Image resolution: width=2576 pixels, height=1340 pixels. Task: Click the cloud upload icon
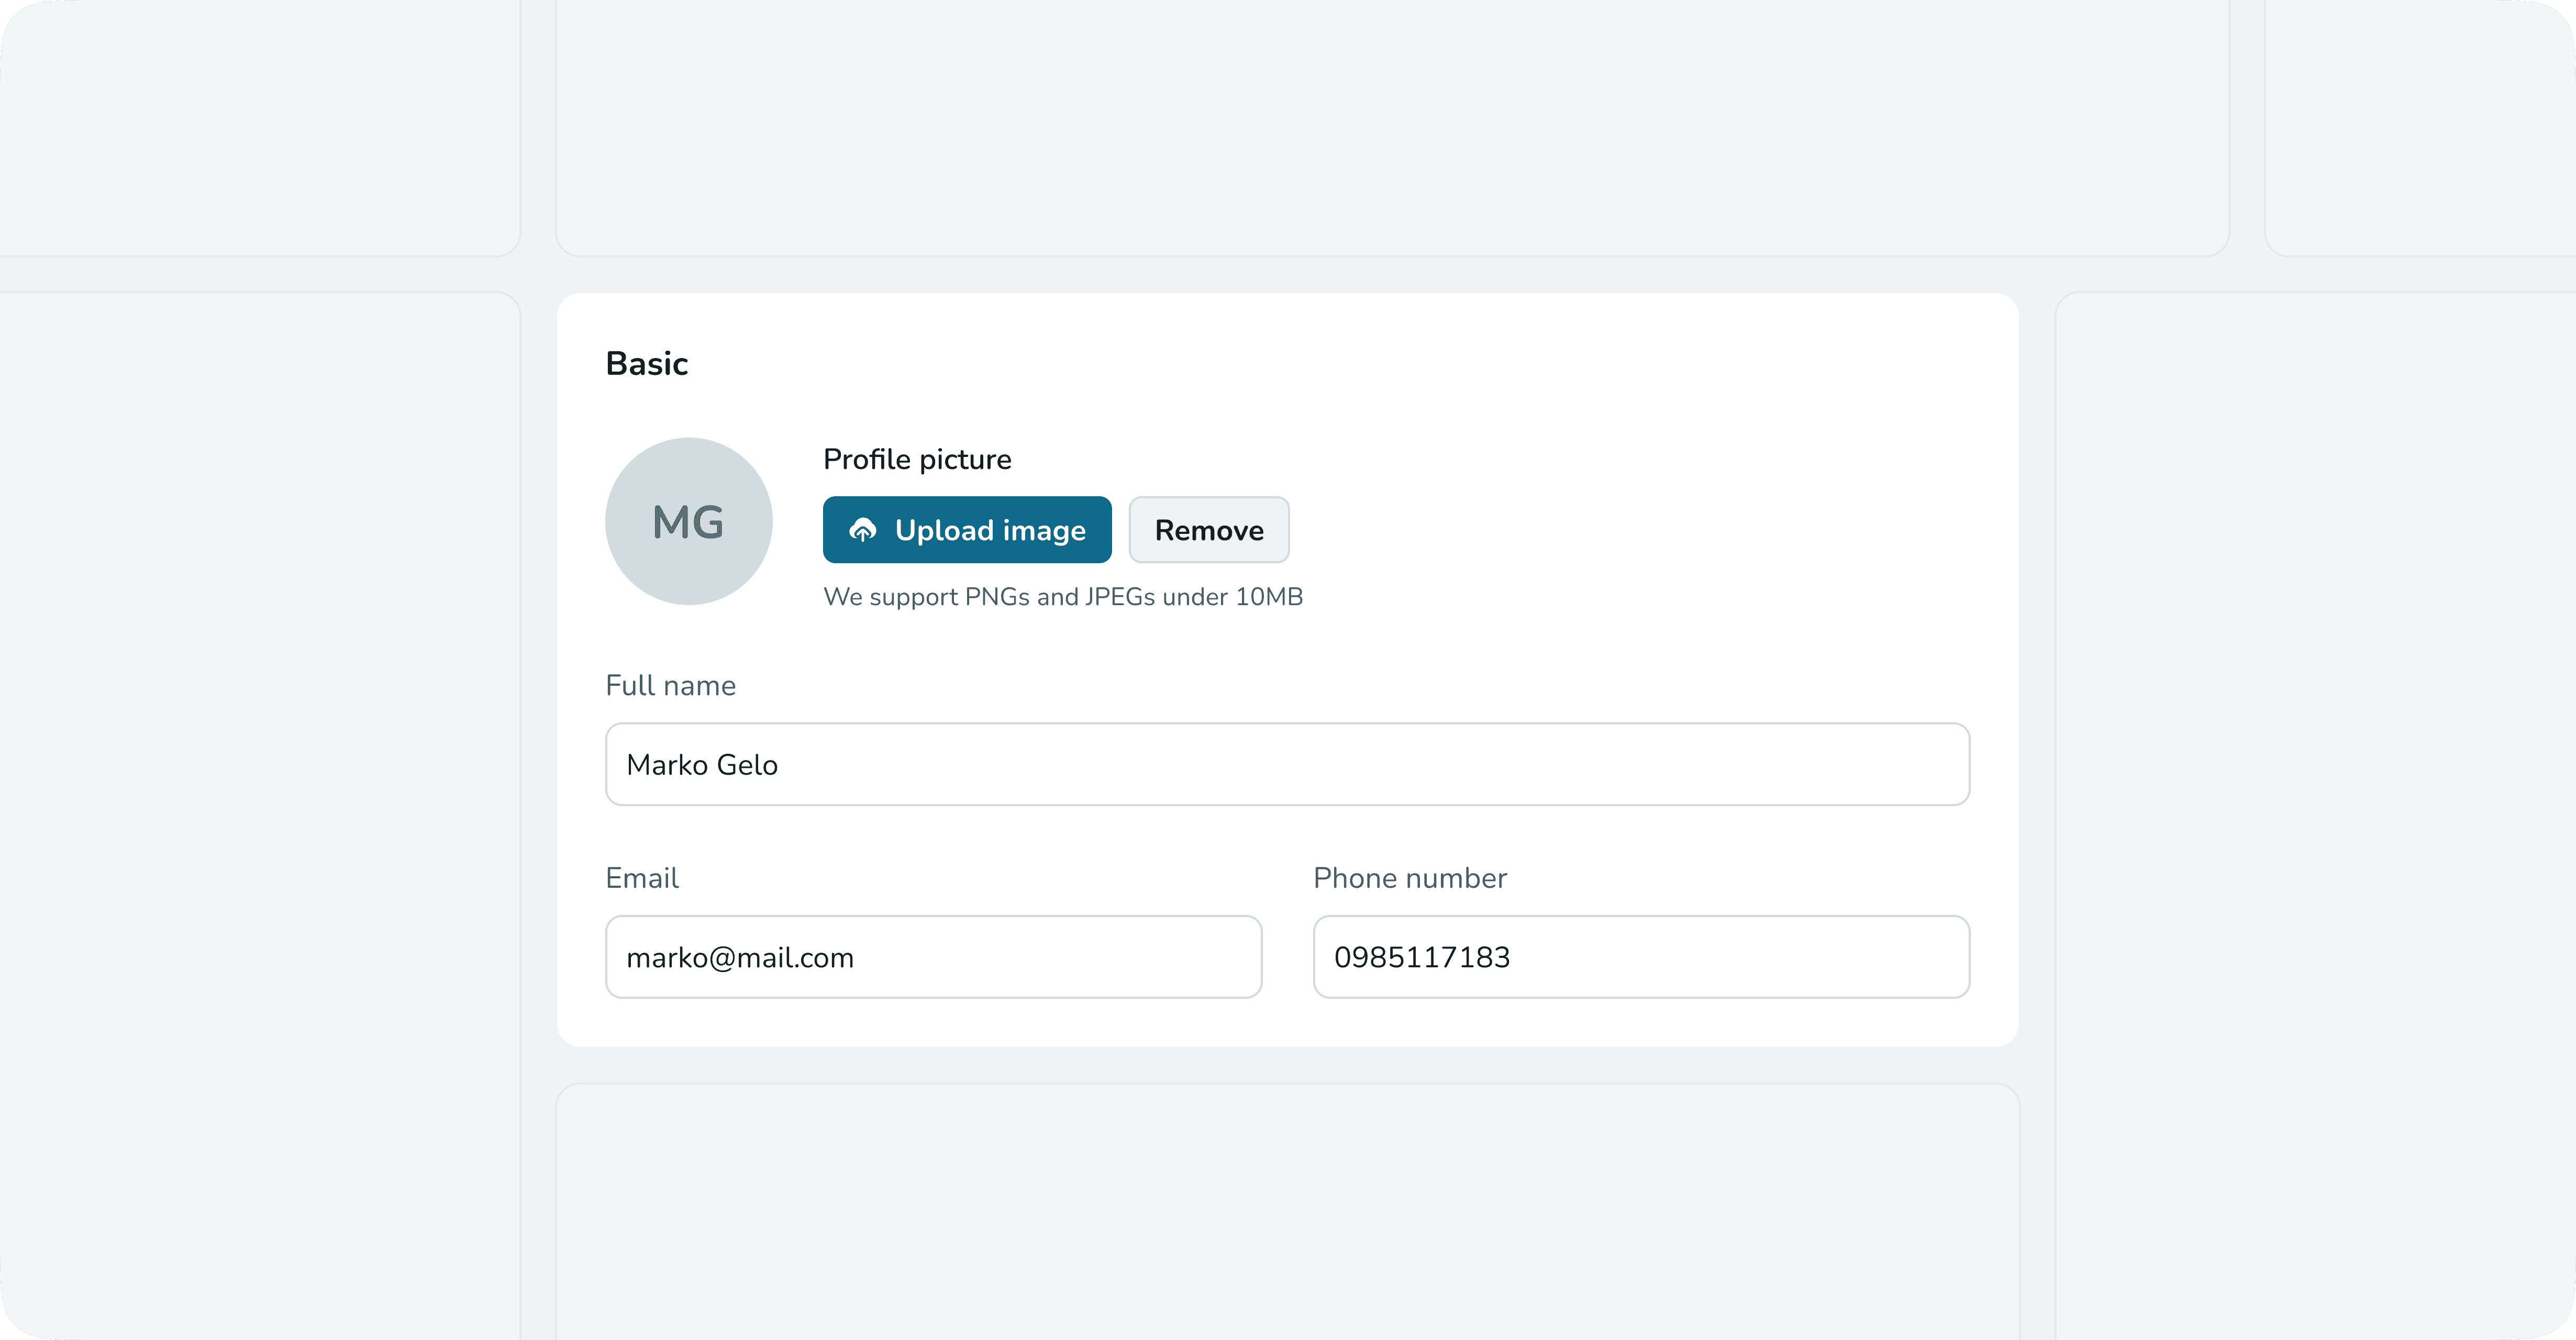[862, 530]
